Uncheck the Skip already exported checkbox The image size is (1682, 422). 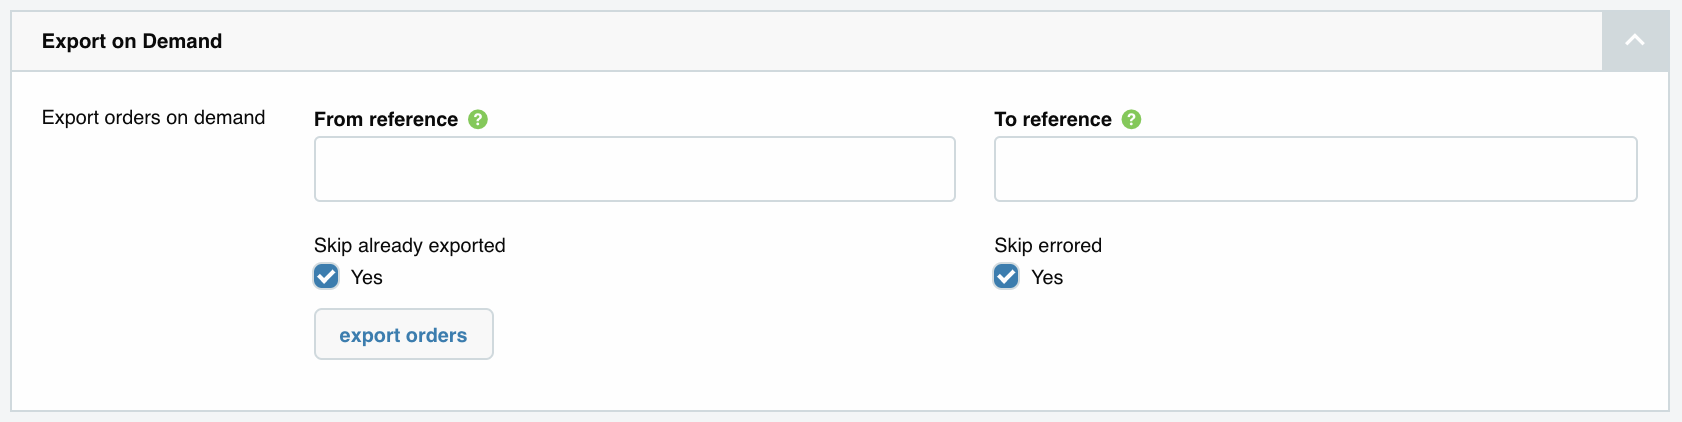pos(326,277)
